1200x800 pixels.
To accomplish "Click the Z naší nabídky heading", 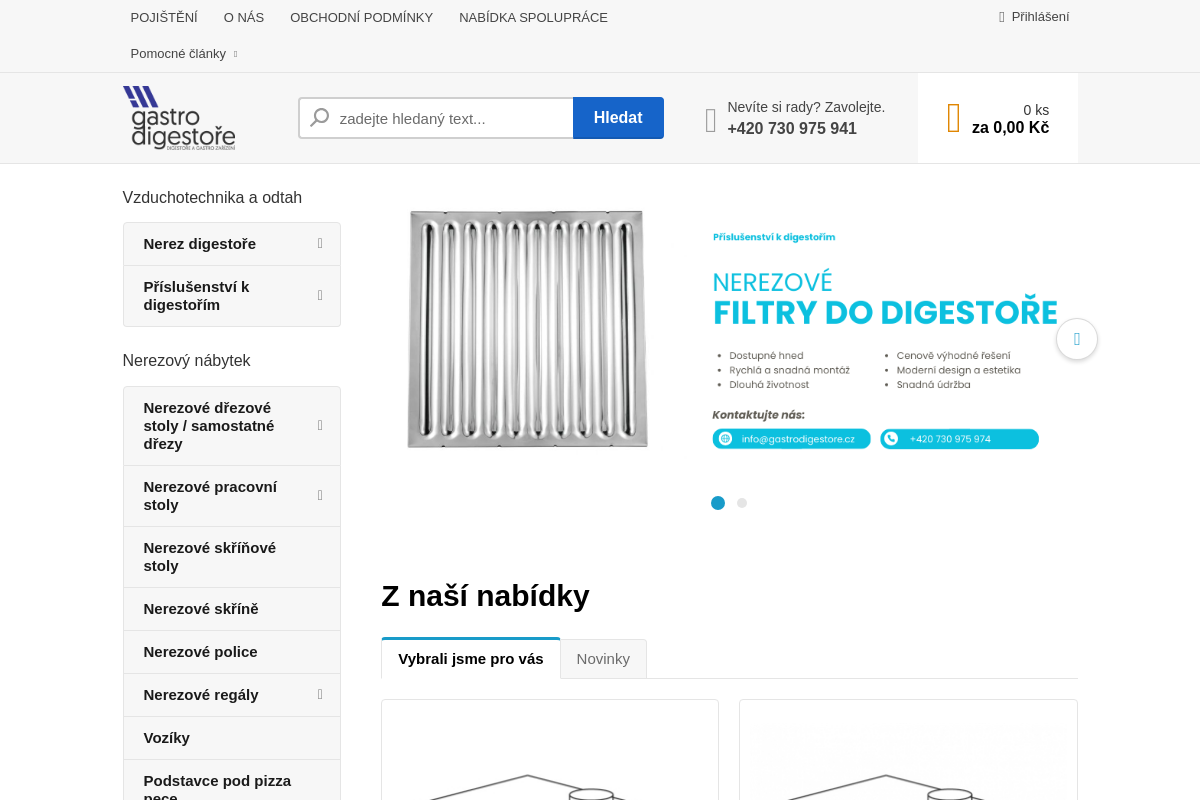I will click(485, 596).
